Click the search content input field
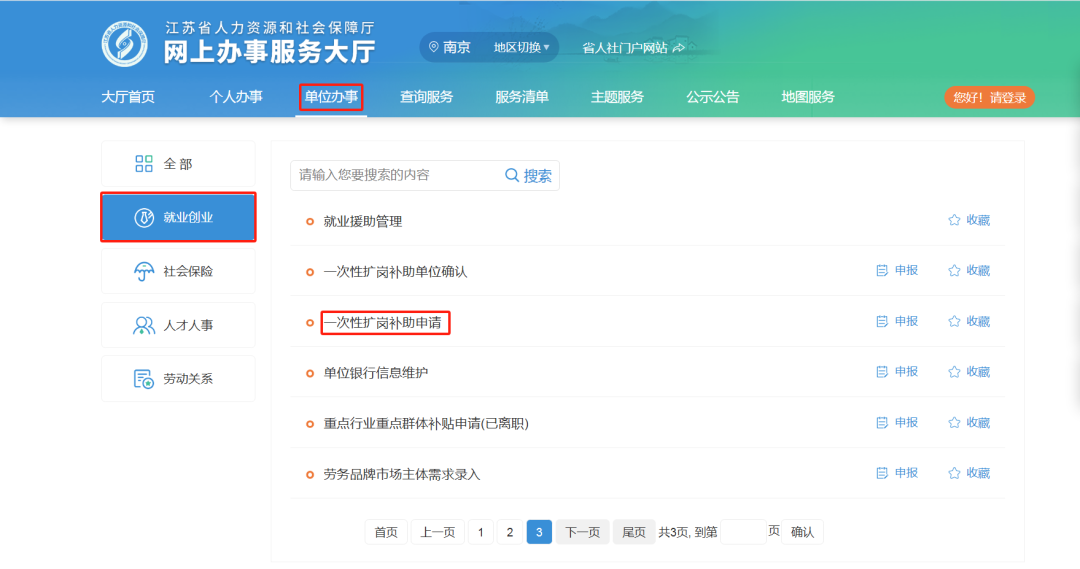Viewport: 1080px width, 569px height. [395, 175]
